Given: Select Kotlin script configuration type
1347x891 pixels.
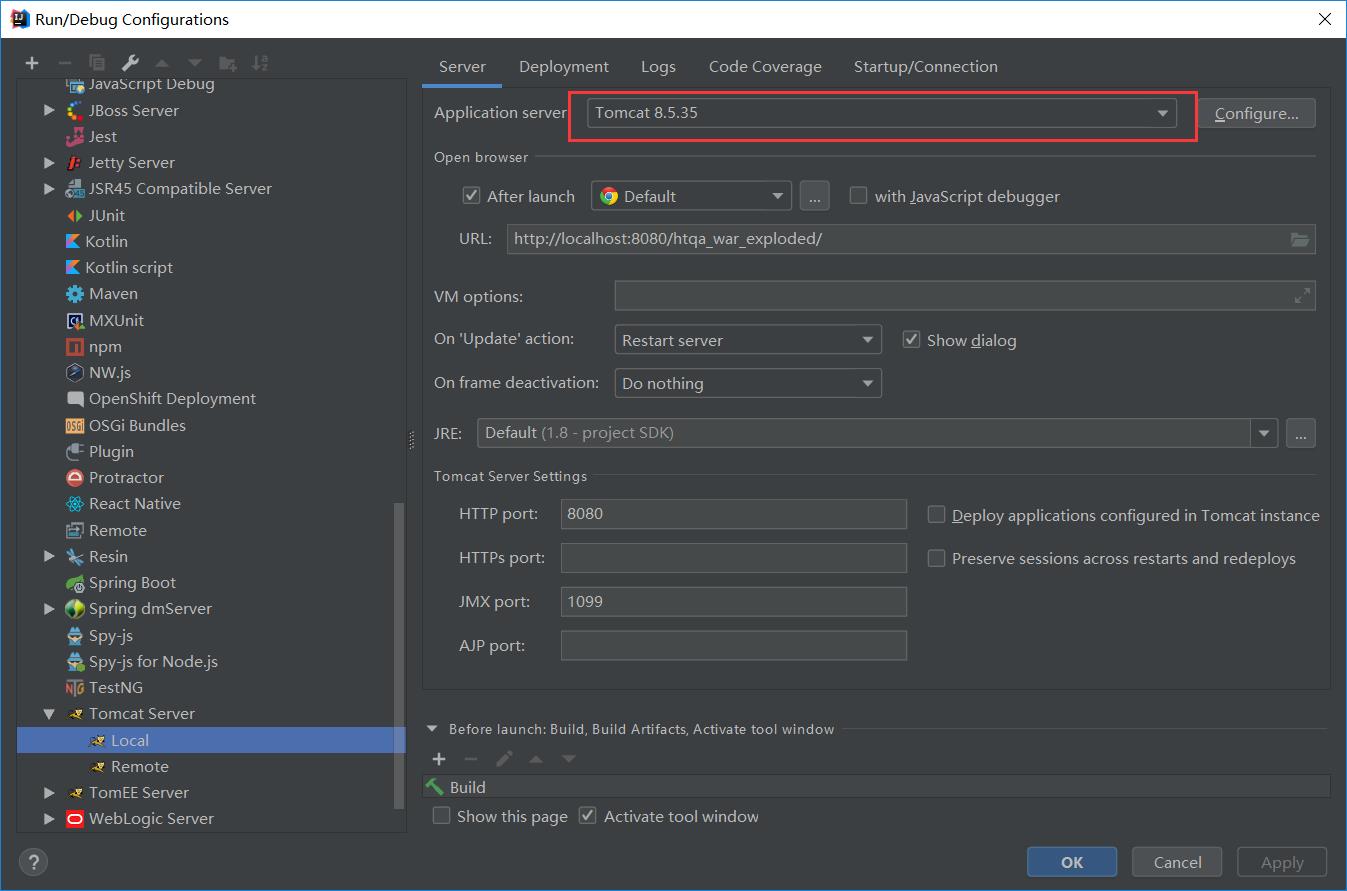Looking at the screenshot, I should tap(129, 267).
